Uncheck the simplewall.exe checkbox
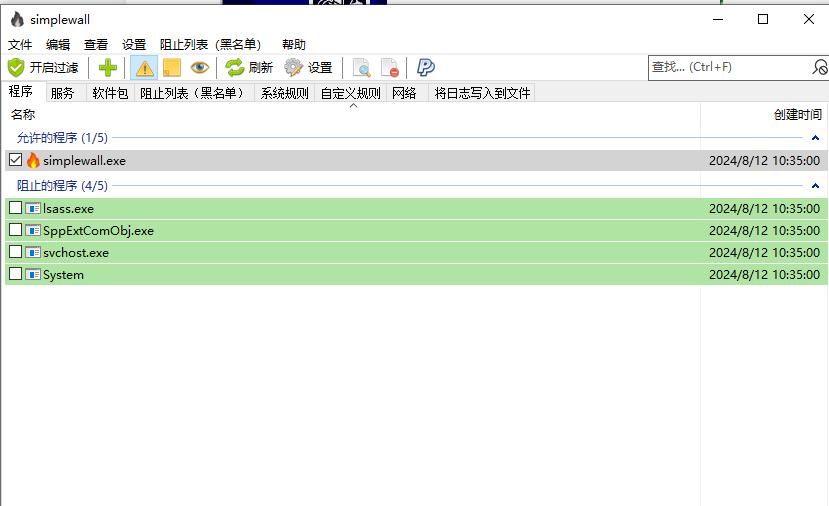829x506 pixels. point(15,160)
